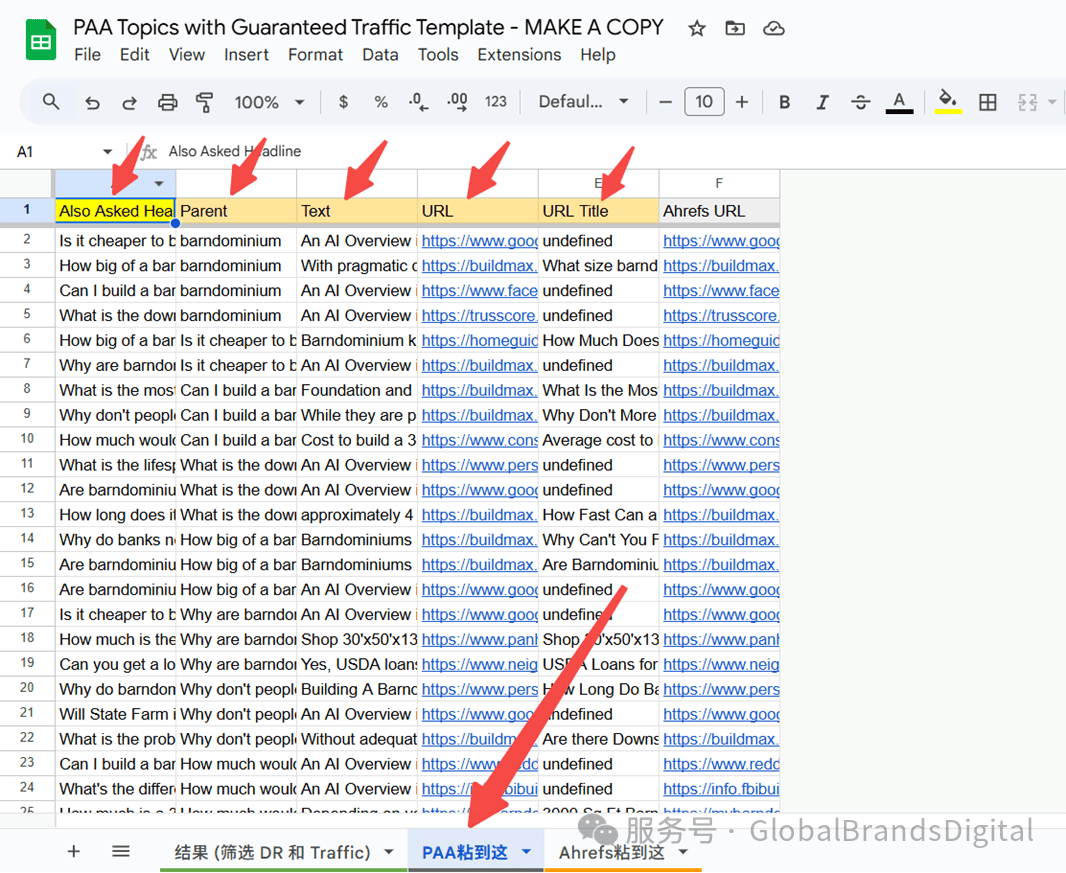
Task: Open the all sheets list icon
Action: [121, 851]
